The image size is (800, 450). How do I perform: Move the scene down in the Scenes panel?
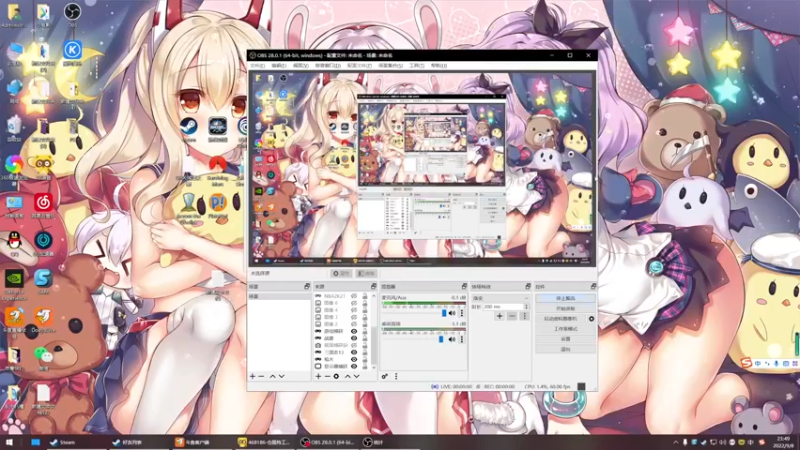[x=281, y=376]
